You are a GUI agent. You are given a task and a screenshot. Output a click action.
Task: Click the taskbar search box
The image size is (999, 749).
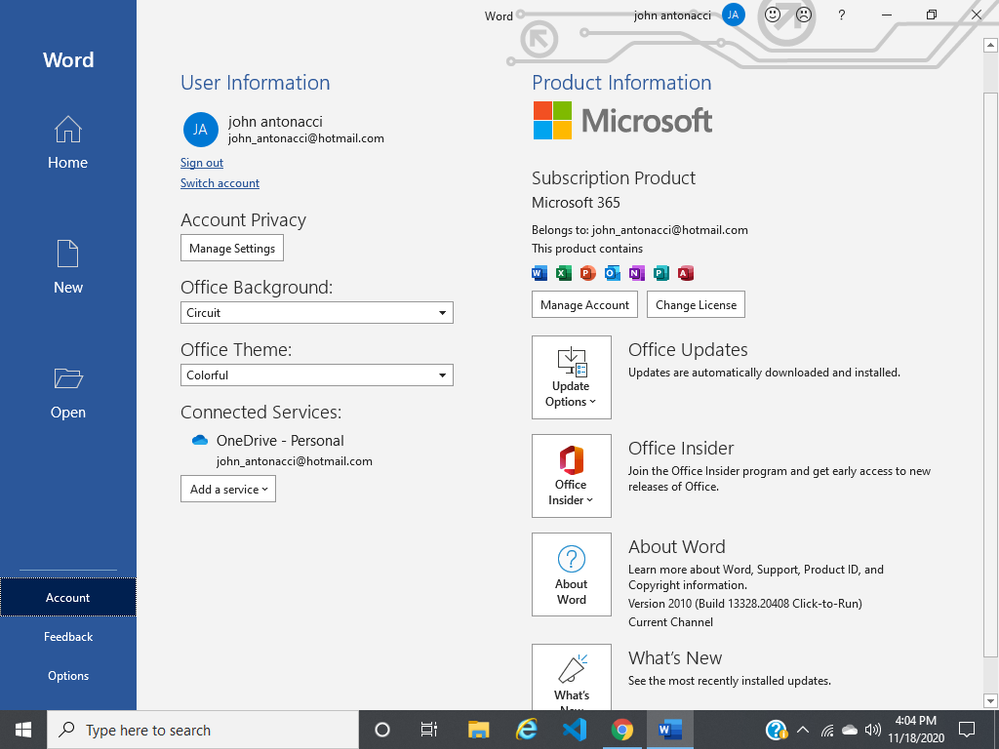pos(203,730)
